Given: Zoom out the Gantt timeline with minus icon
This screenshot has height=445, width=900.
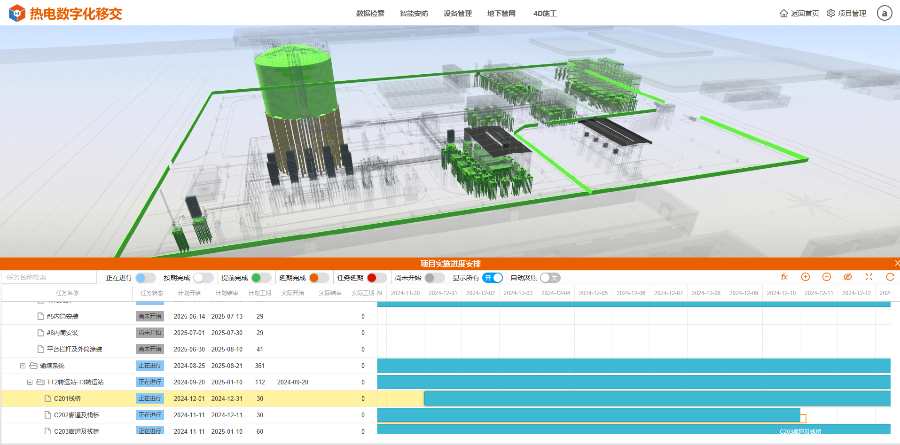Looking at the screenshot, I should pos(827,277).
